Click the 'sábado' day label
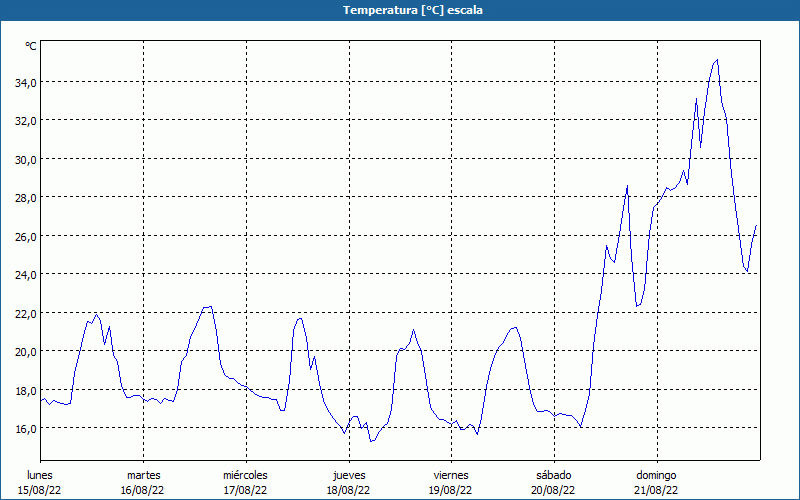The width and height of the screenshot is (800, 500). (x=554, y=475)
